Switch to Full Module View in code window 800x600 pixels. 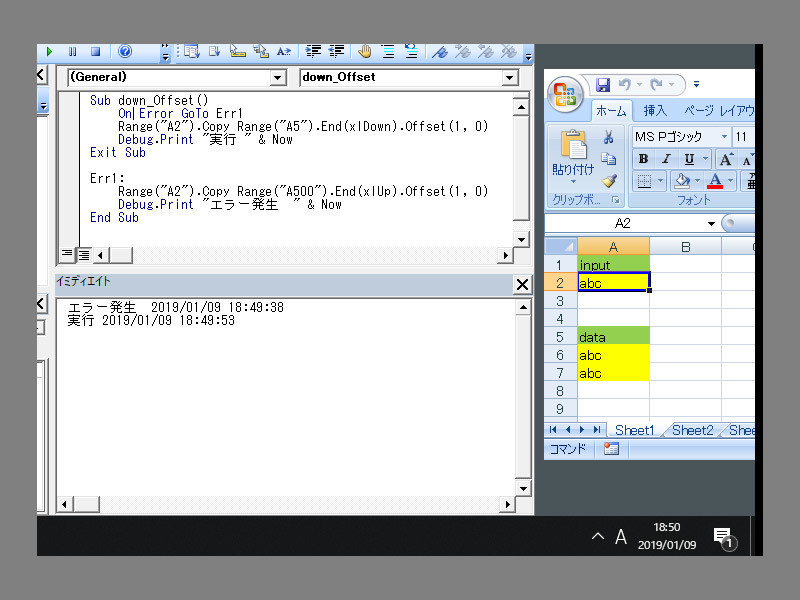coord(84,255)
